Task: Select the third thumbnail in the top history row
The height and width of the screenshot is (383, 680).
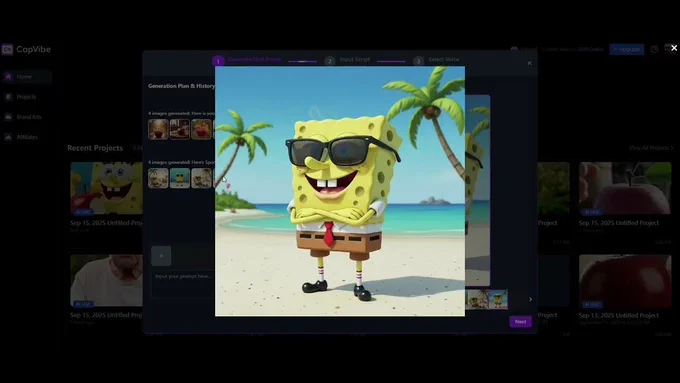Action: pos(201,129)
